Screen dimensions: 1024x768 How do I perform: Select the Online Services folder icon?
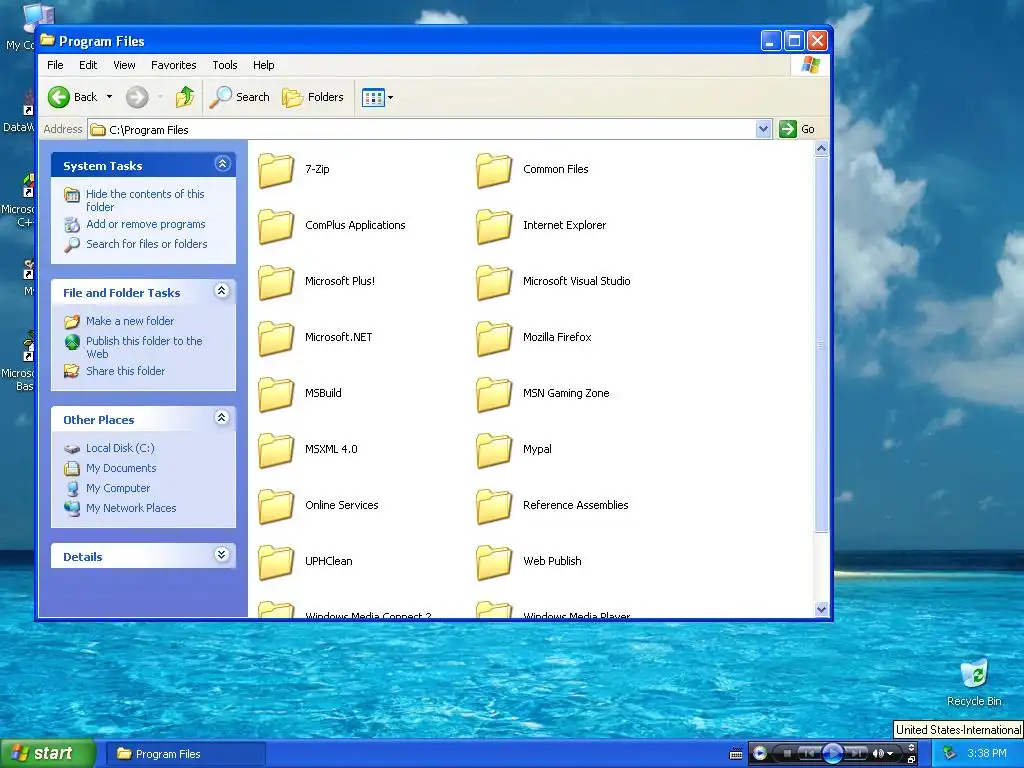click(276, 506)
